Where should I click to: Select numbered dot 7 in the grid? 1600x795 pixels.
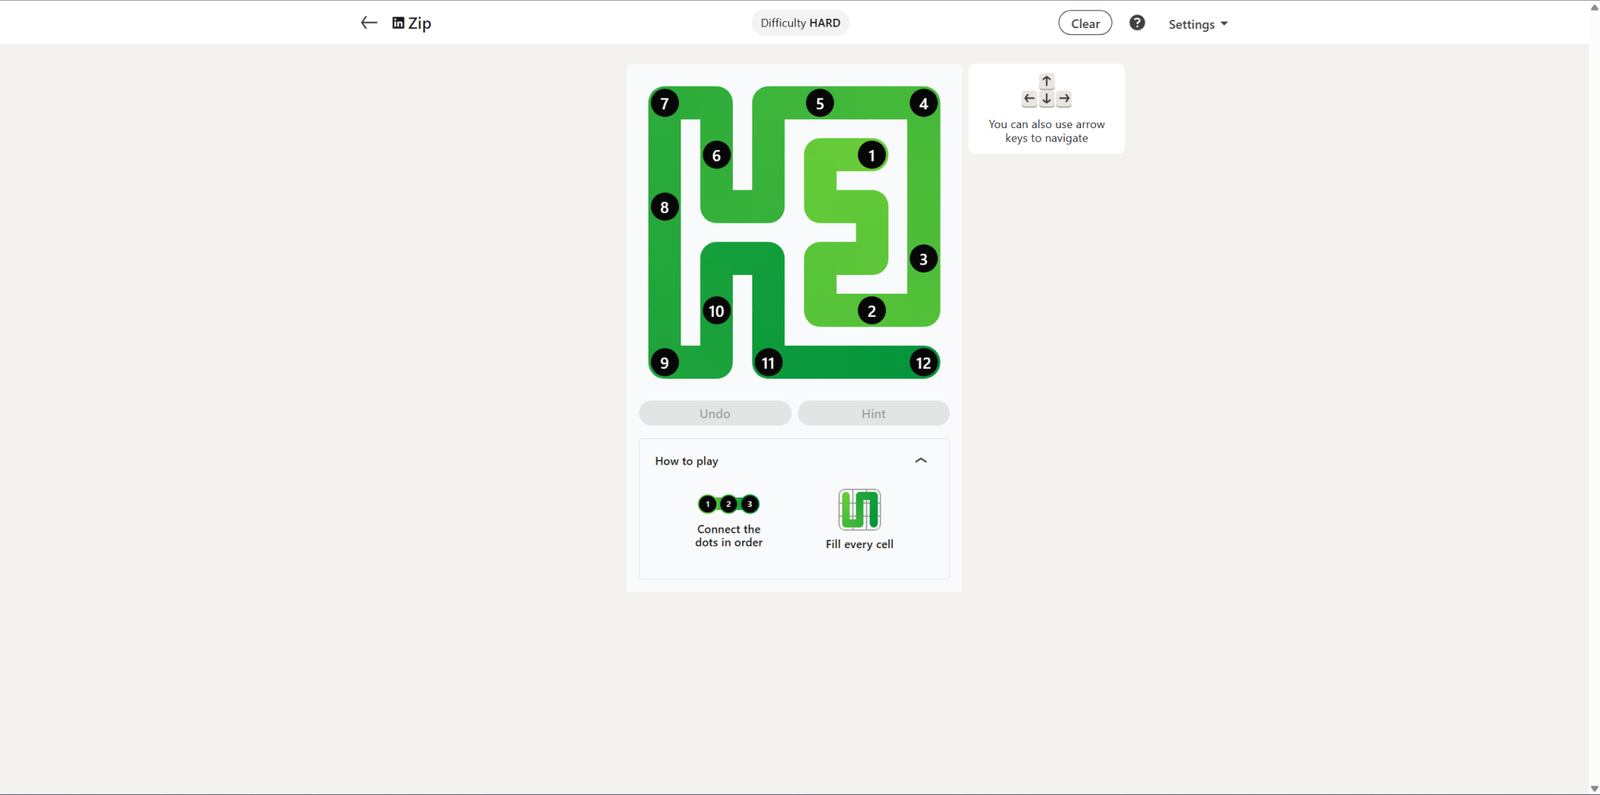(664, 103)
